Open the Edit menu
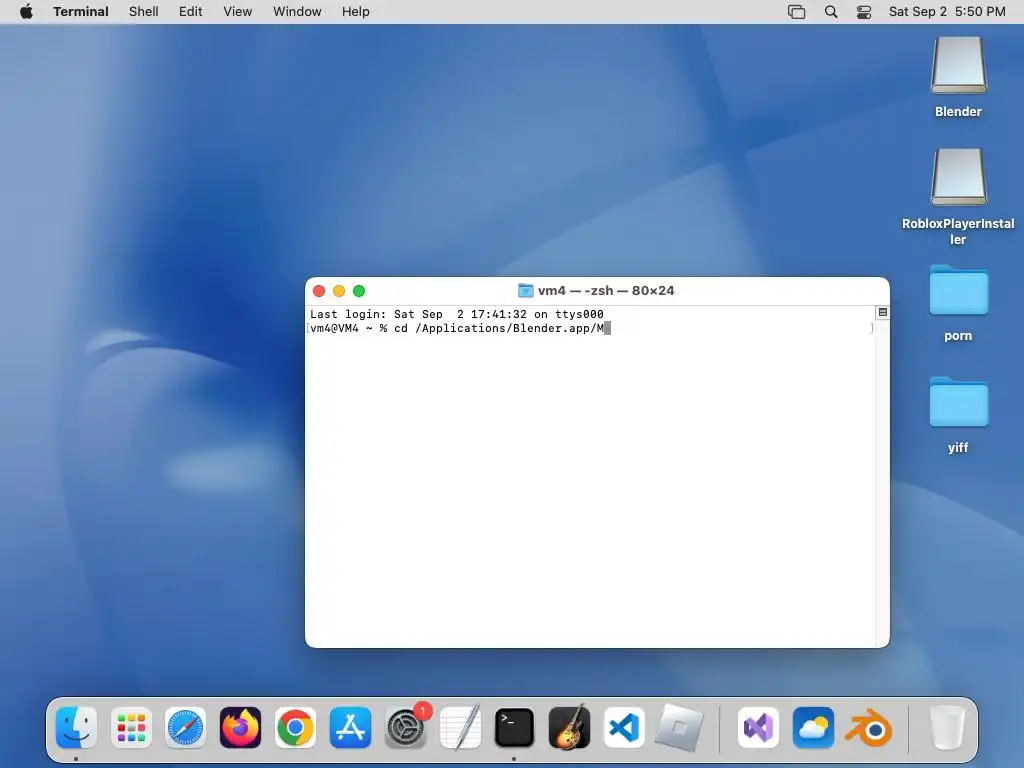The height and width of the screenshot is (768, 1024). (191, 12)
